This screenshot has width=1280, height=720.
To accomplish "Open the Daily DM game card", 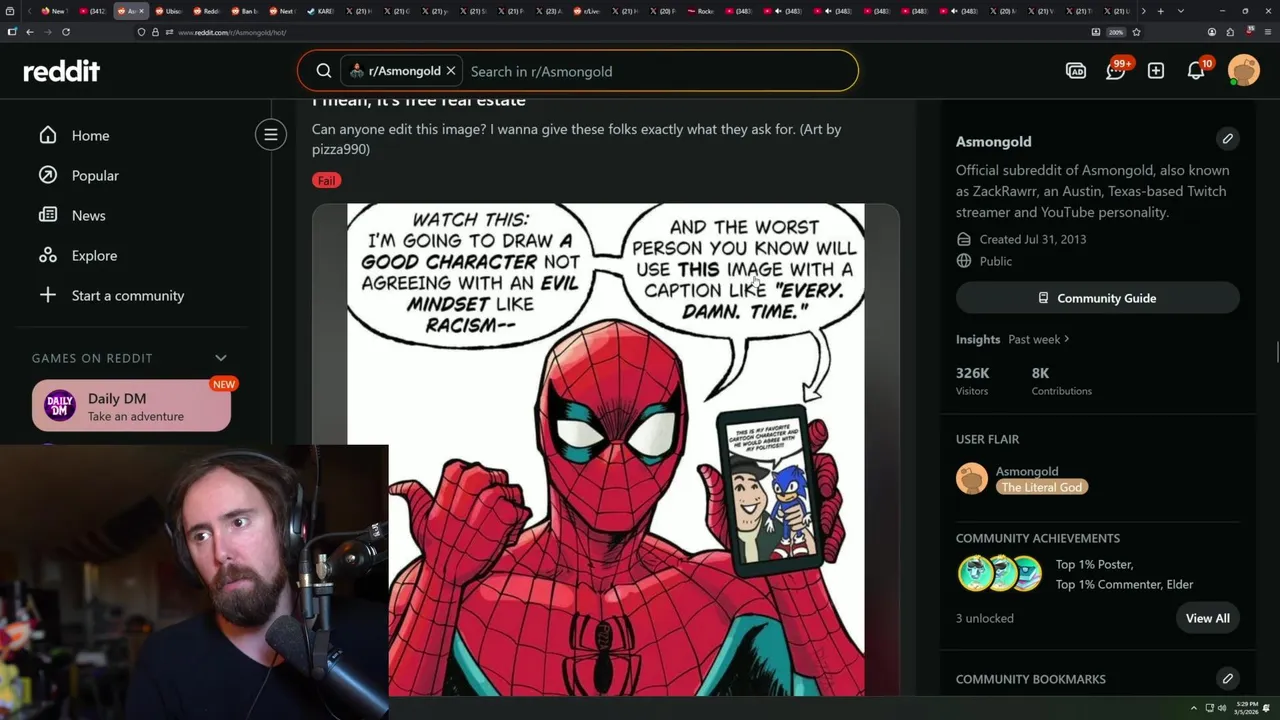I will (131, 406).
